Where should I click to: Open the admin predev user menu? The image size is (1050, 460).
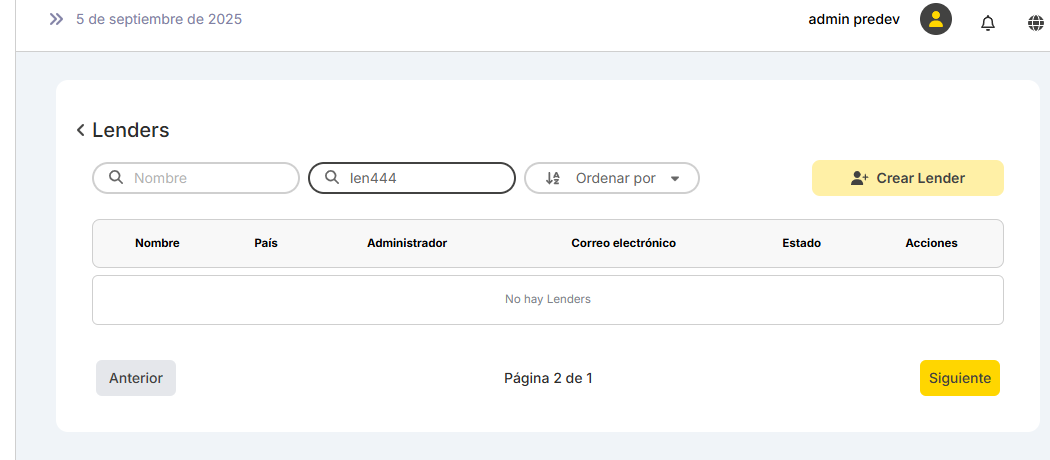[x=852, y=19]
